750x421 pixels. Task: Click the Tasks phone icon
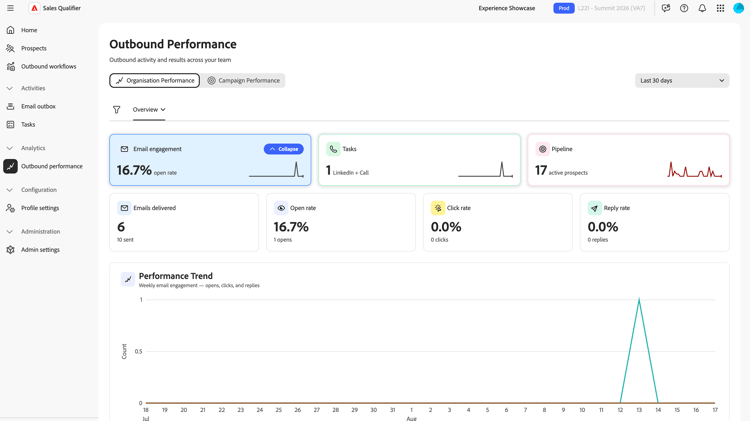333,149
